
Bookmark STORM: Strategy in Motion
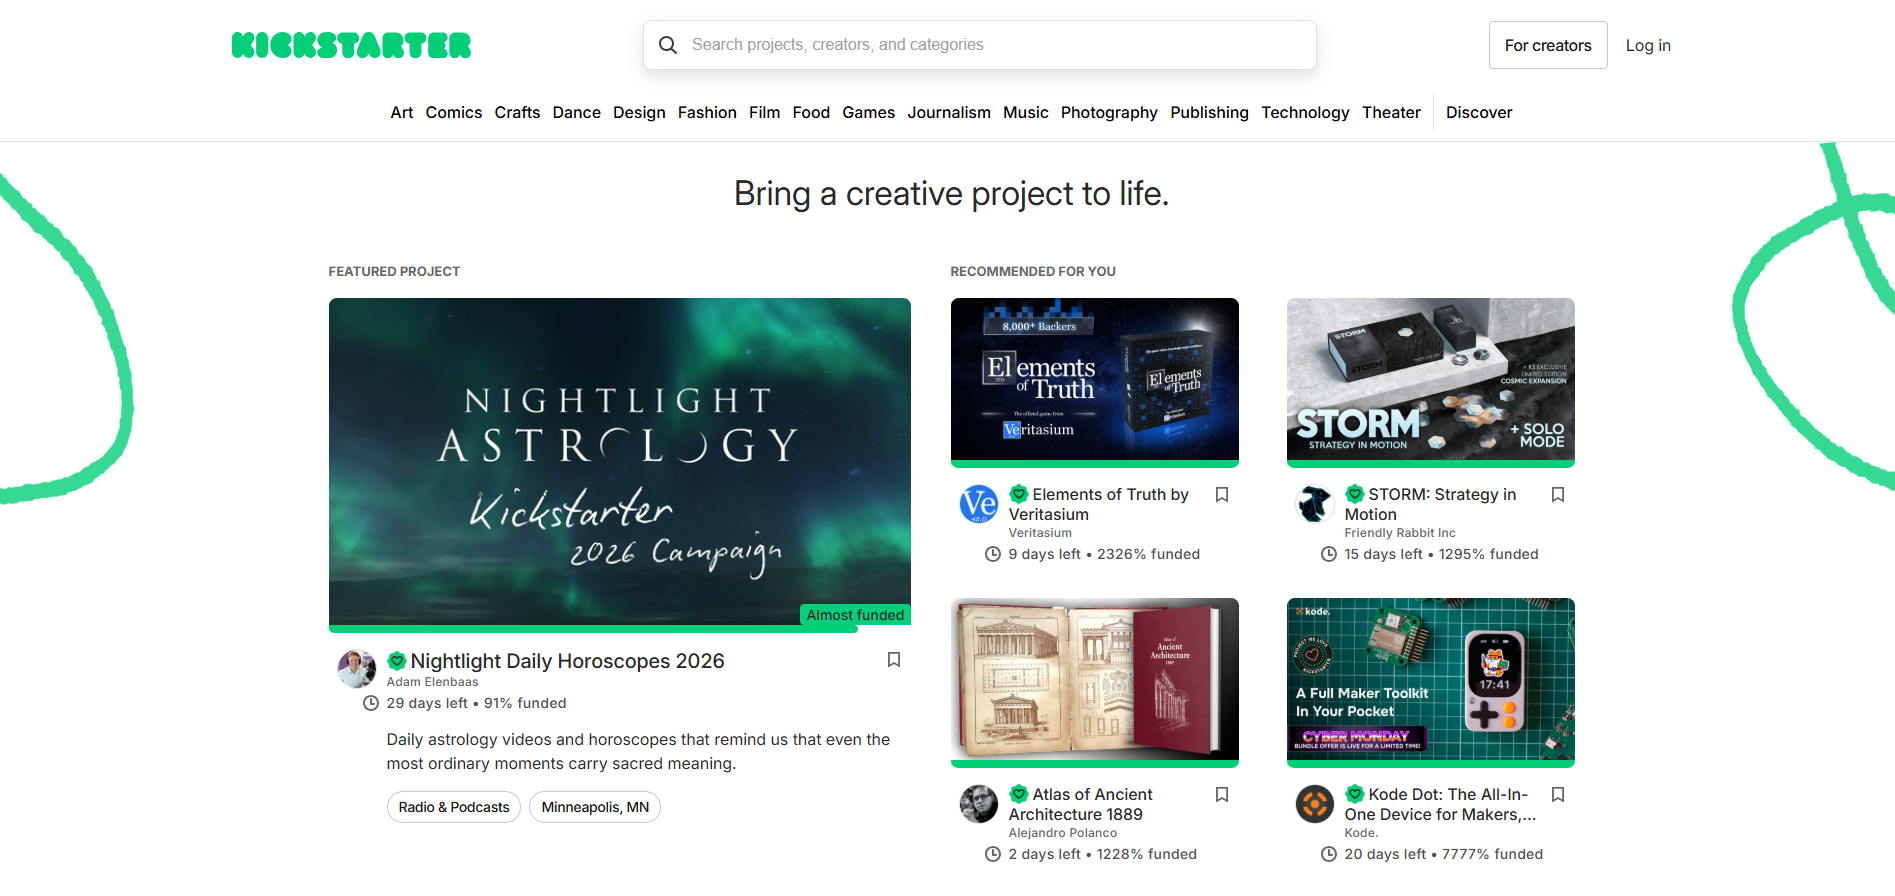[1558, 495]
